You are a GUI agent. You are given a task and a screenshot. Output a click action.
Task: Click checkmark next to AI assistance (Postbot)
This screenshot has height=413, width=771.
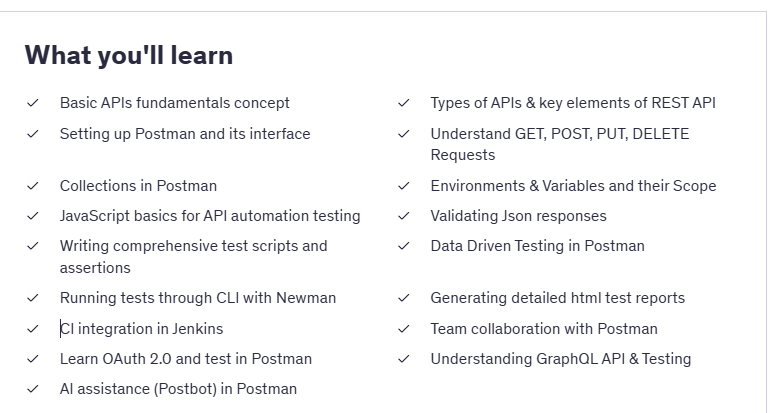pyautogui.click(x=33, y=389)
